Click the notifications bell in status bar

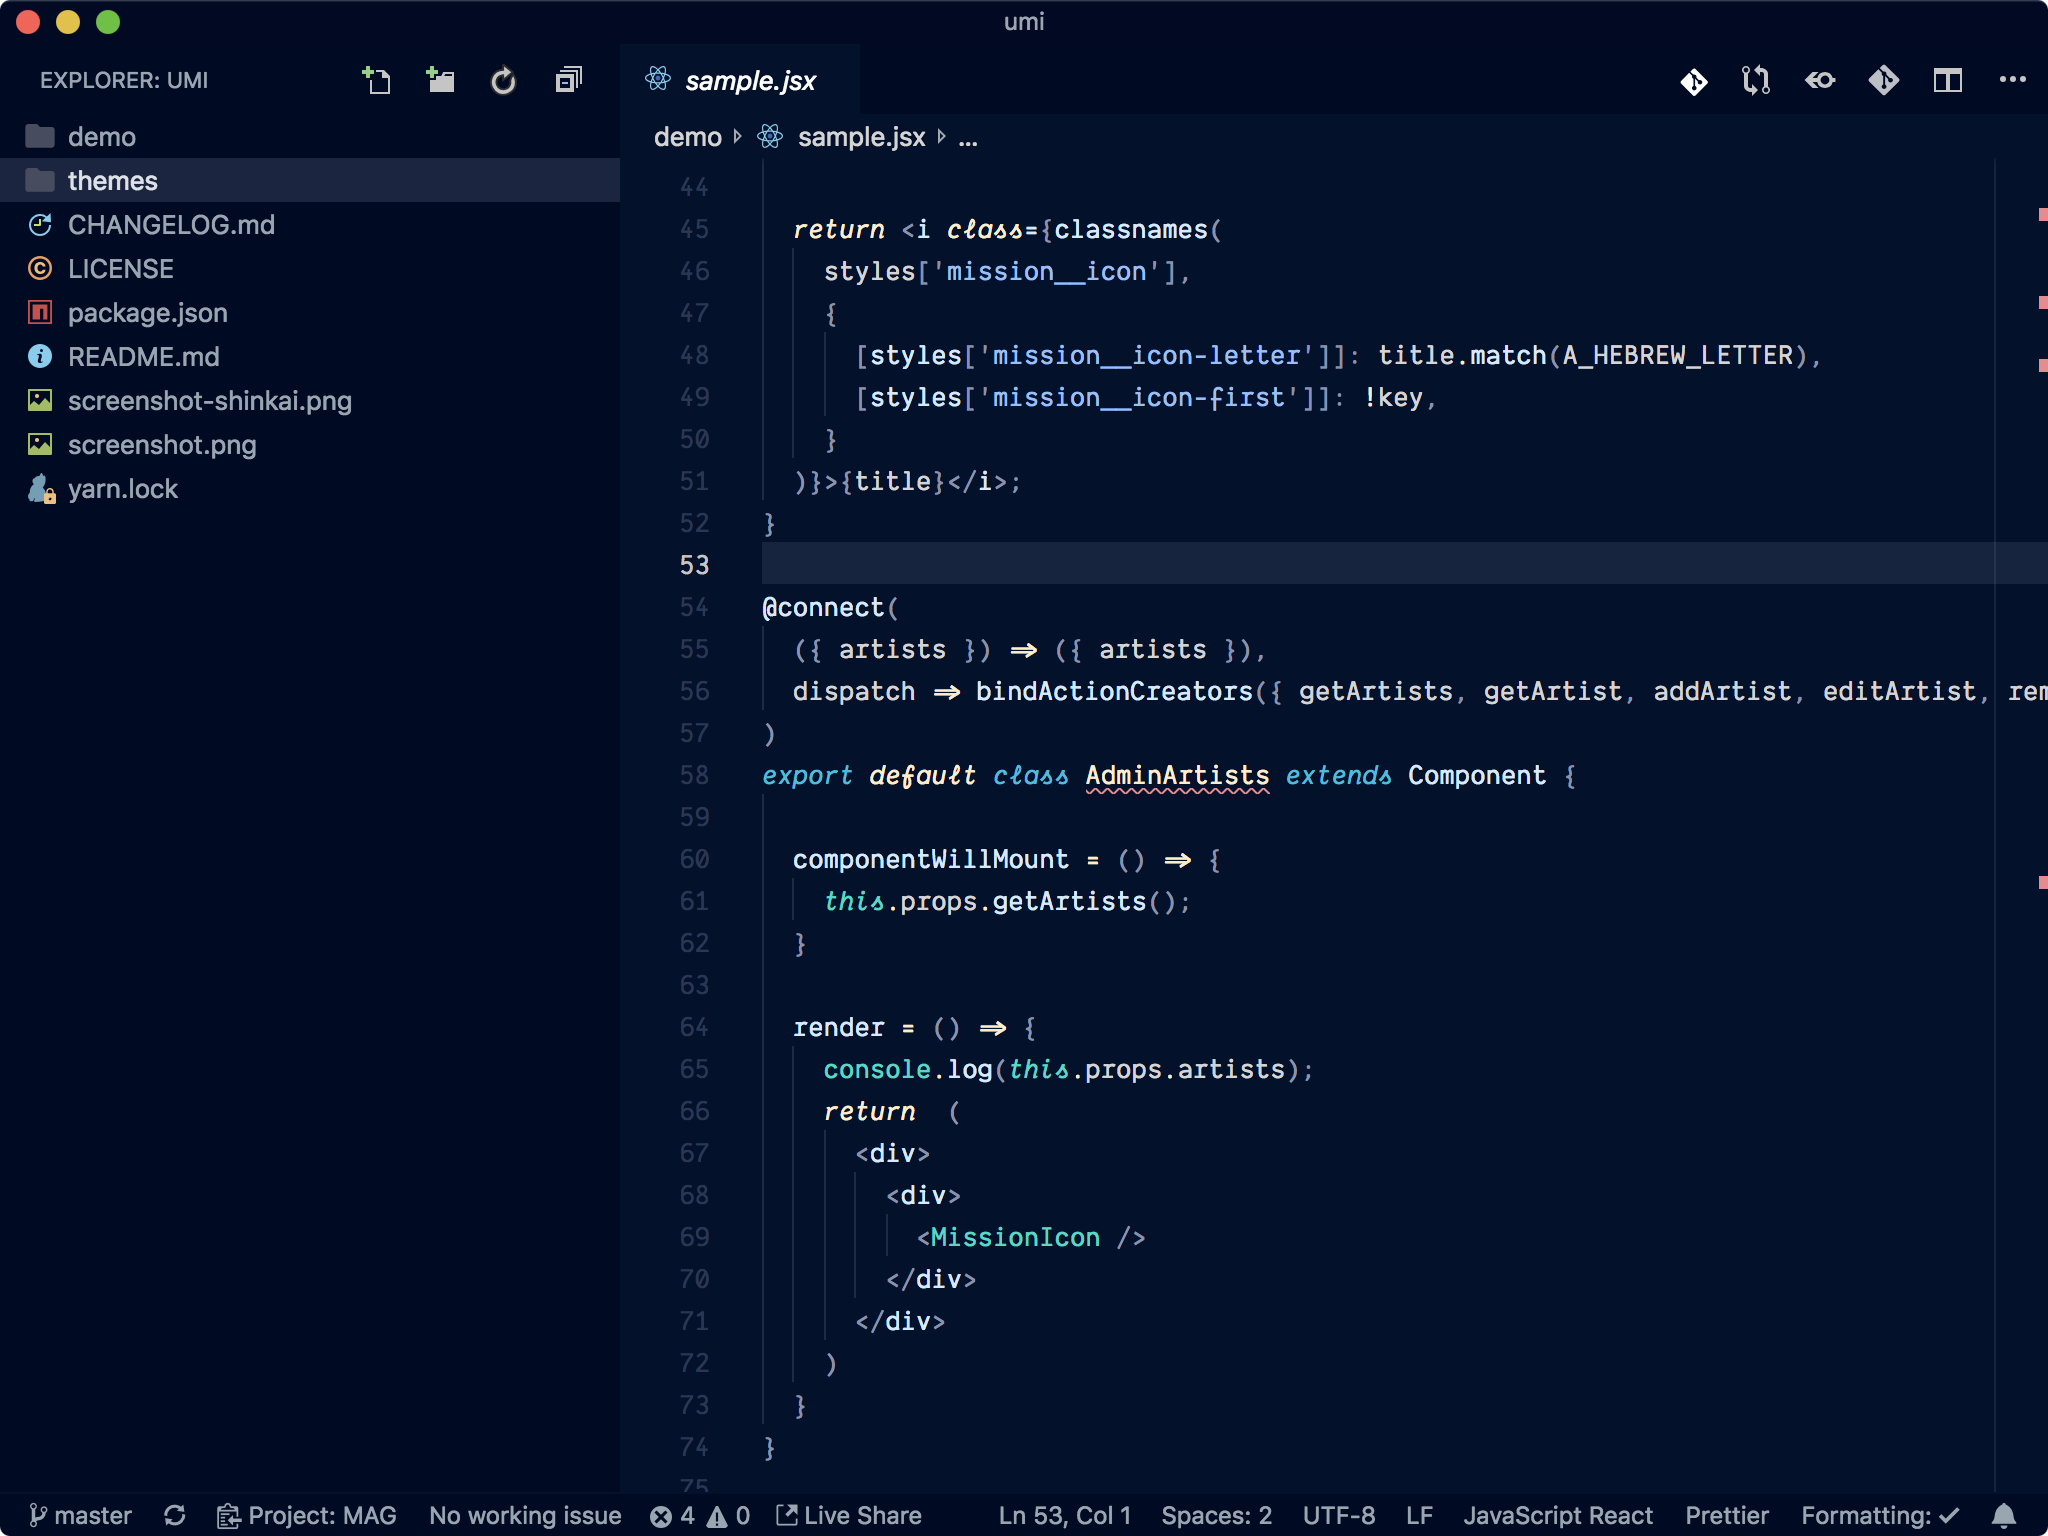point(2004,1516)
